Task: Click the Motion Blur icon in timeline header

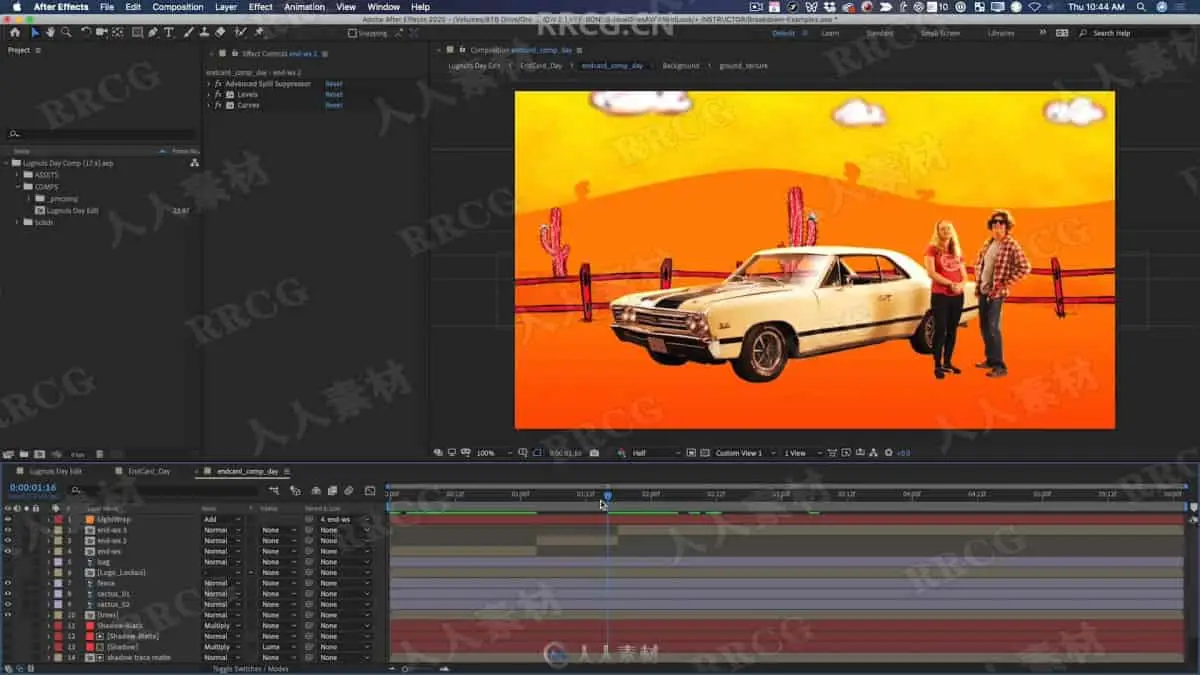Action: 348,490
